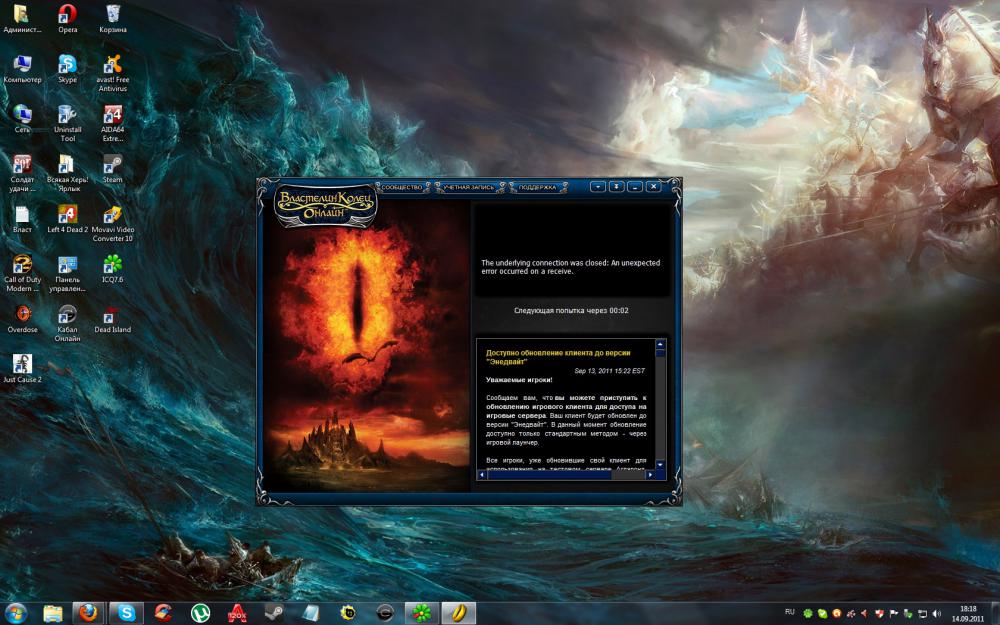Open the Учетная запись menu
The image size is (1000, 625).
469,187
